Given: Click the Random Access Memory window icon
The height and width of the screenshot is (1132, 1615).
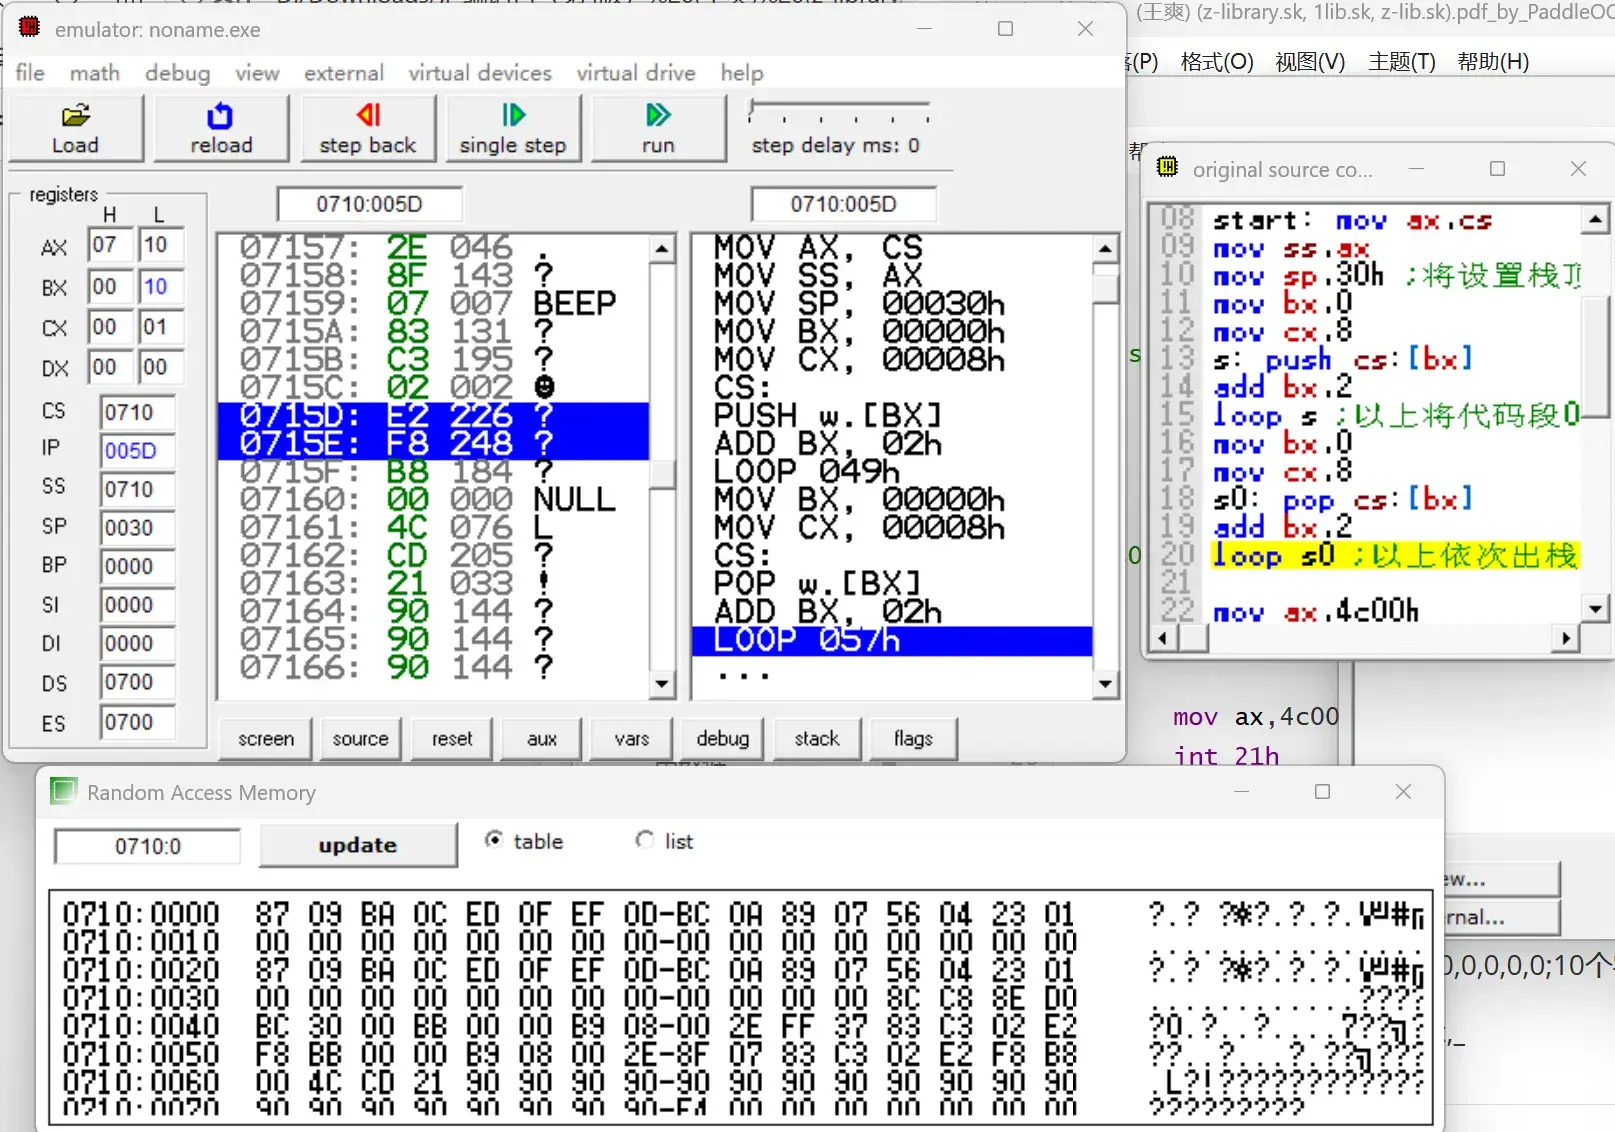Looking at the screenshot, I should point(63,791).
